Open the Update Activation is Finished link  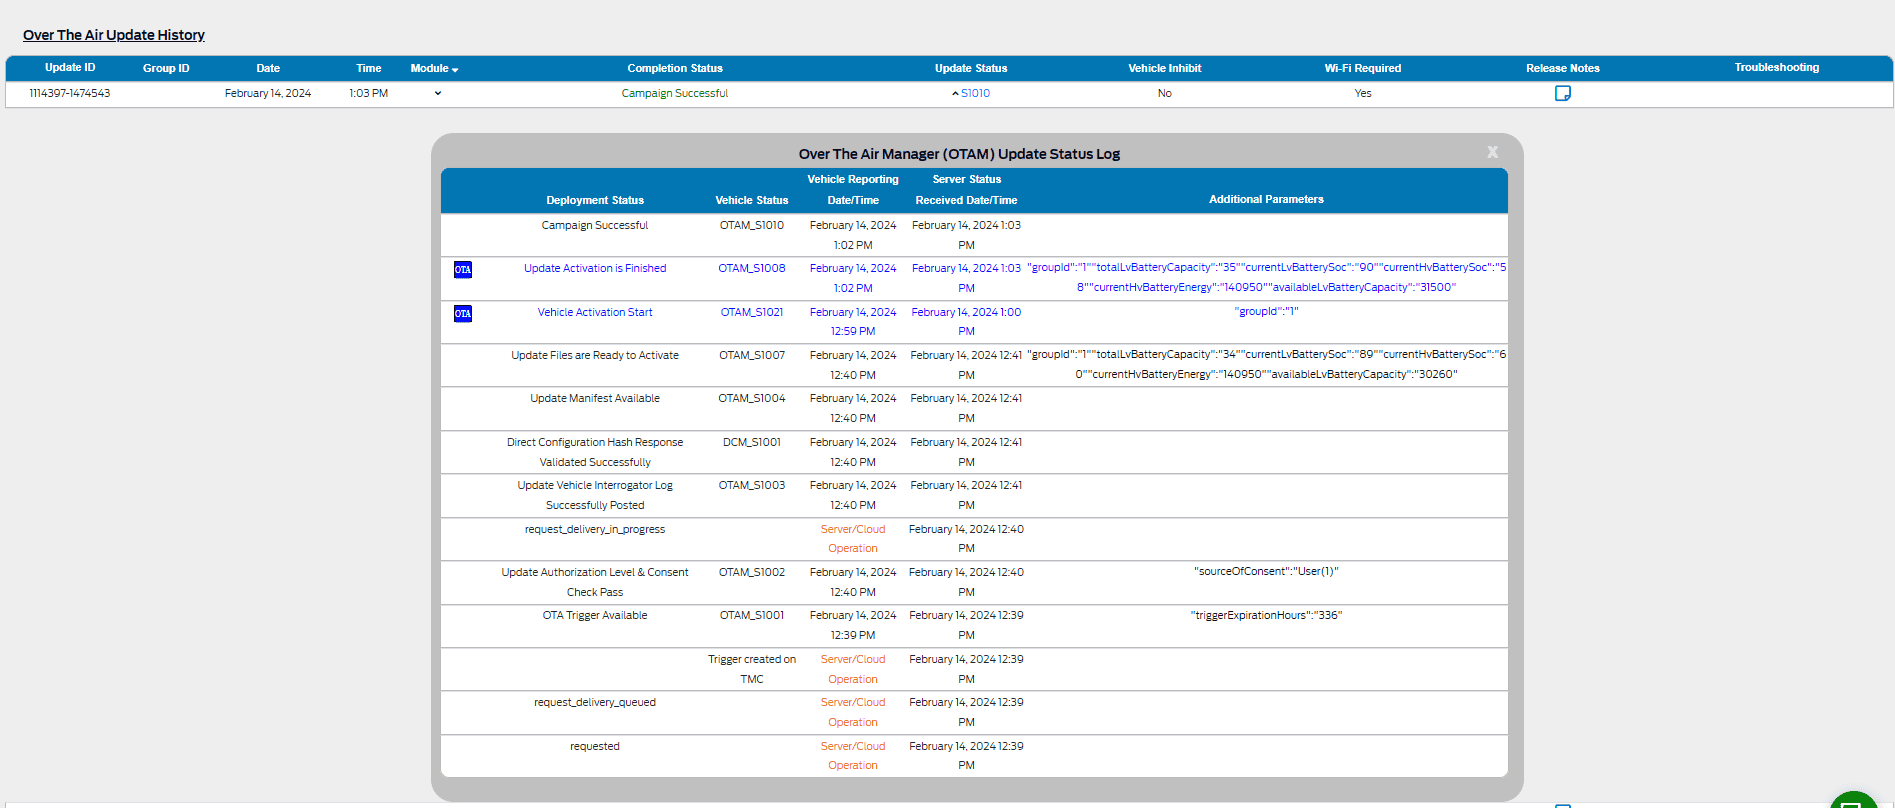594,268
